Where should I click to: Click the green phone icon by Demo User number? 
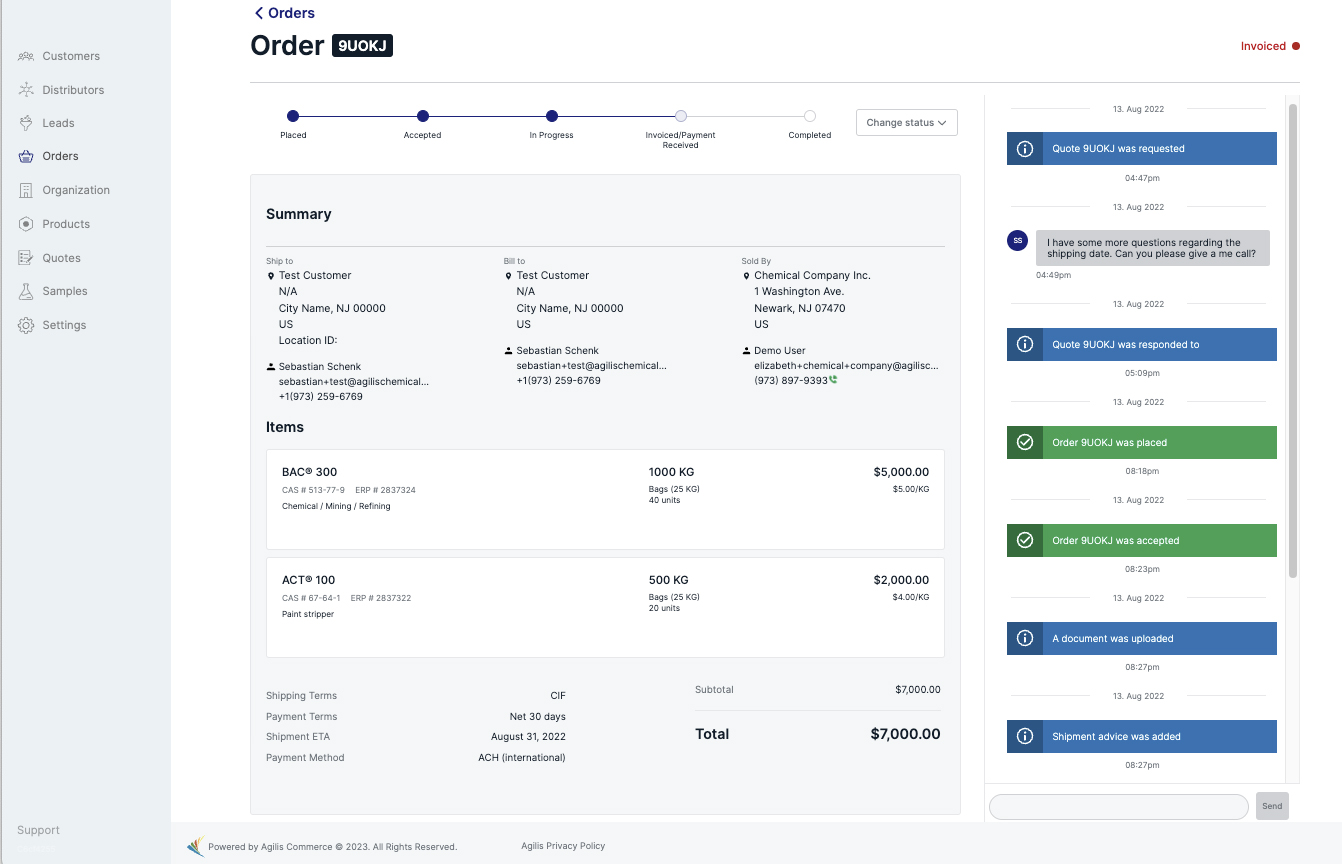(x=833, y=380)
